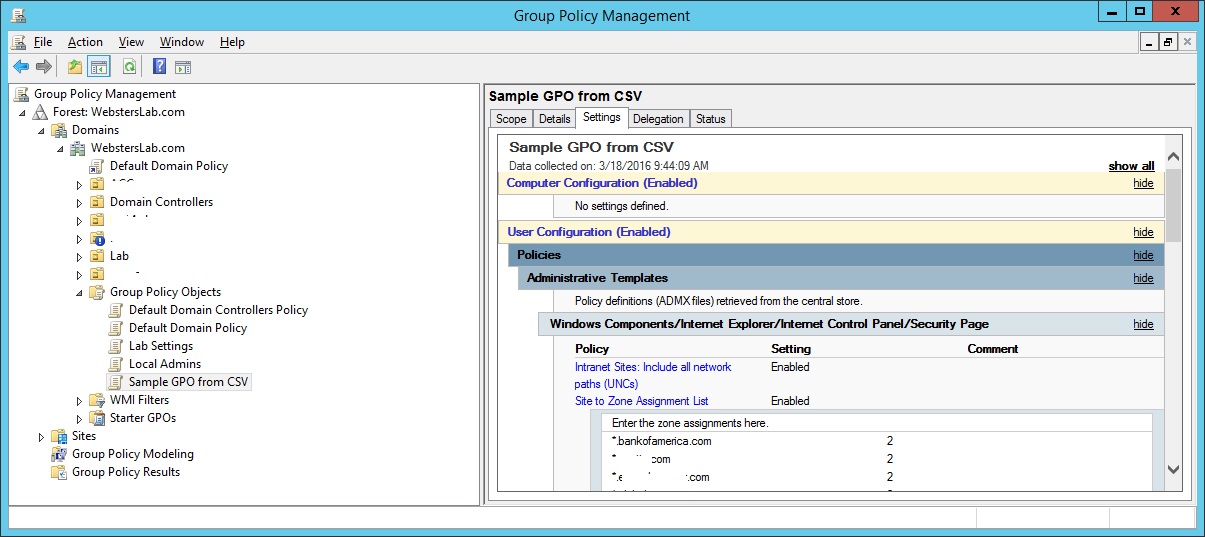
Task: Toggle Show/Hide Action Pane toolbar icon
Action: tap(183, 67)
